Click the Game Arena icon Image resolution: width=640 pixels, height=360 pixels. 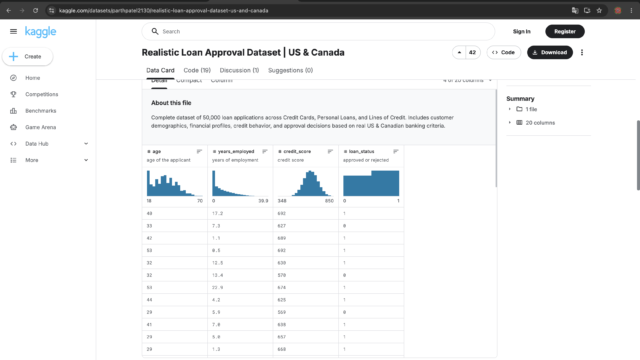[13, 127]
